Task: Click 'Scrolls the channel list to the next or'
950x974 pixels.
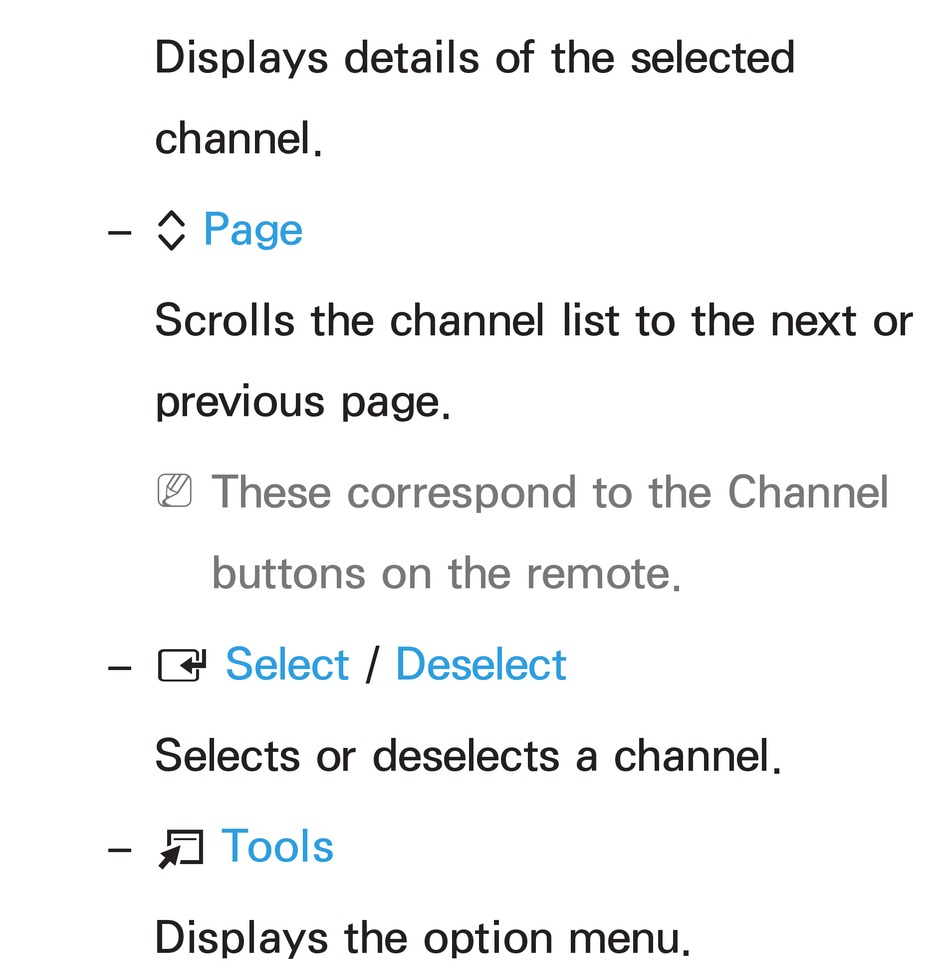Action: 534,321
